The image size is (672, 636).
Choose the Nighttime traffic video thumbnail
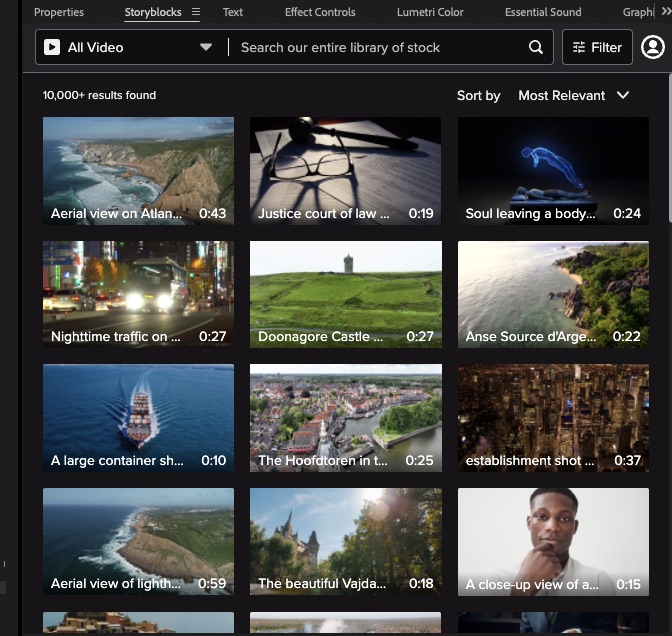click(138, 293)
